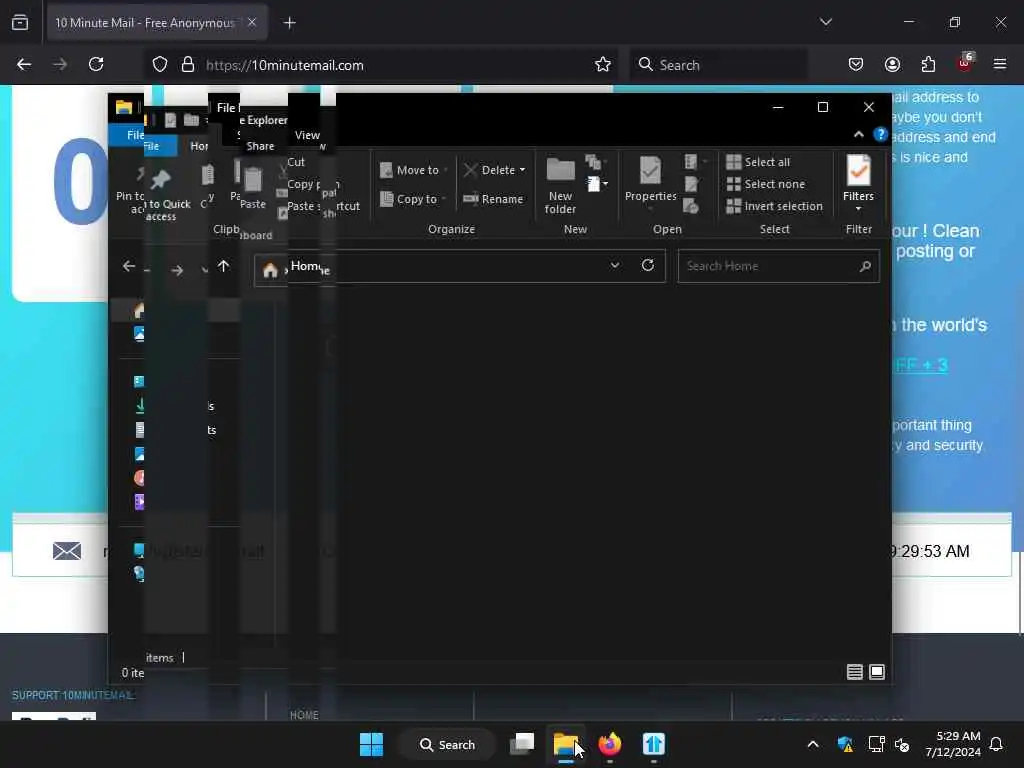This screenshot has height=768, width=1024.
Task: Click the taskbar Search box
Action: click(x=447, y=744)
